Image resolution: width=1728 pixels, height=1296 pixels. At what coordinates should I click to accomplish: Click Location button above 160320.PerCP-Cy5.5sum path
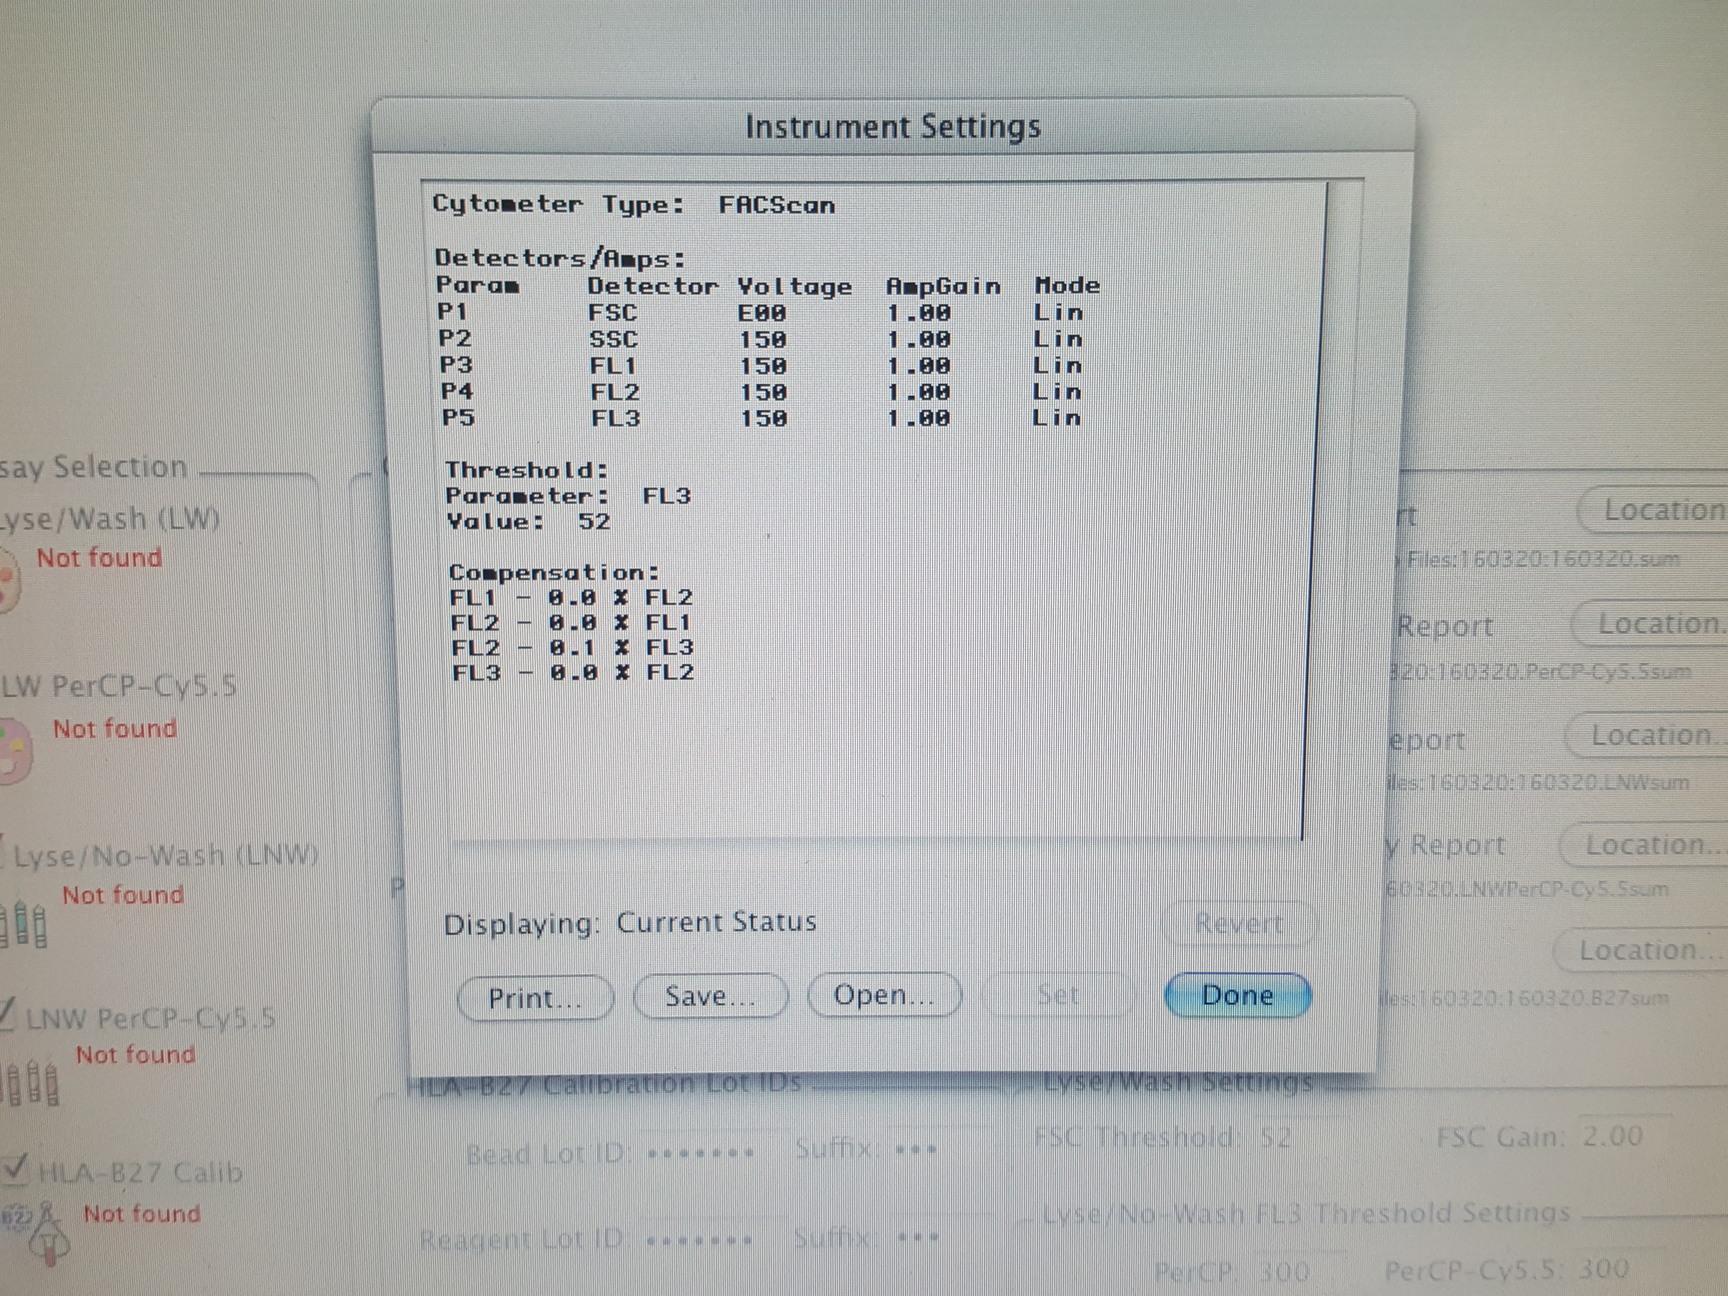pos(1650,624)
